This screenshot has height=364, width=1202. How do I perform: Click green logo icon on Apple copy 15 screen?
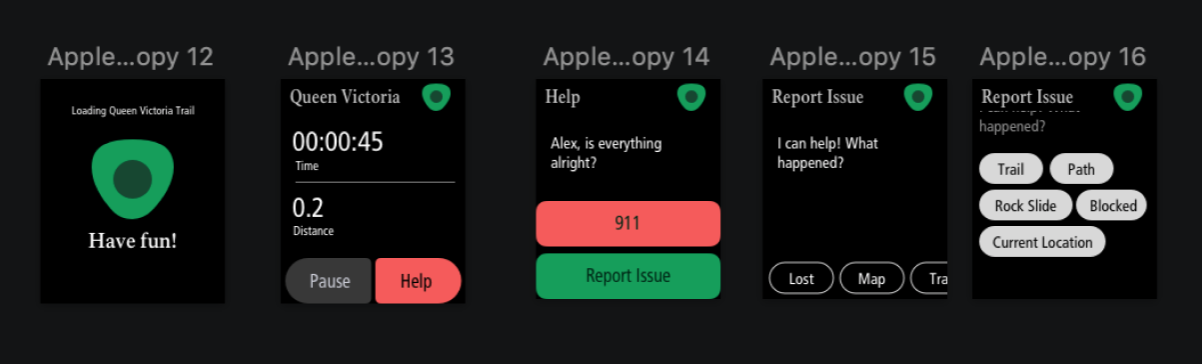[x=918, y=97]
